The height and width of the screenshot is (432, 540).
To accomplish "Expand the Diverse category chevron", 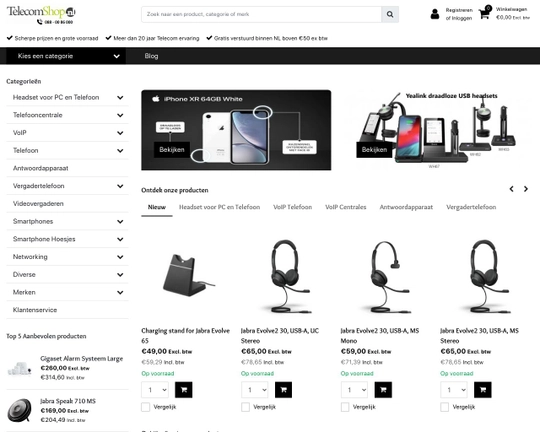I will [x=120, y=275].
